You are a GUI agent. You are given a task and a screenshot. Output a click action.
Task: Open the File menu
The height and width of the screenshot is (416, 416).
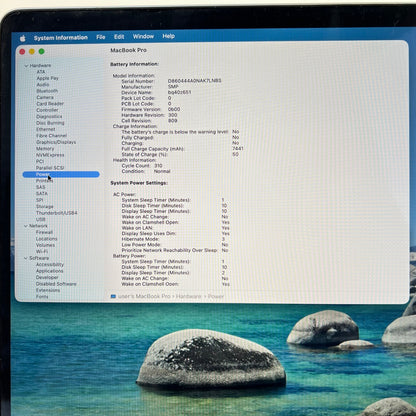(101, 37)
